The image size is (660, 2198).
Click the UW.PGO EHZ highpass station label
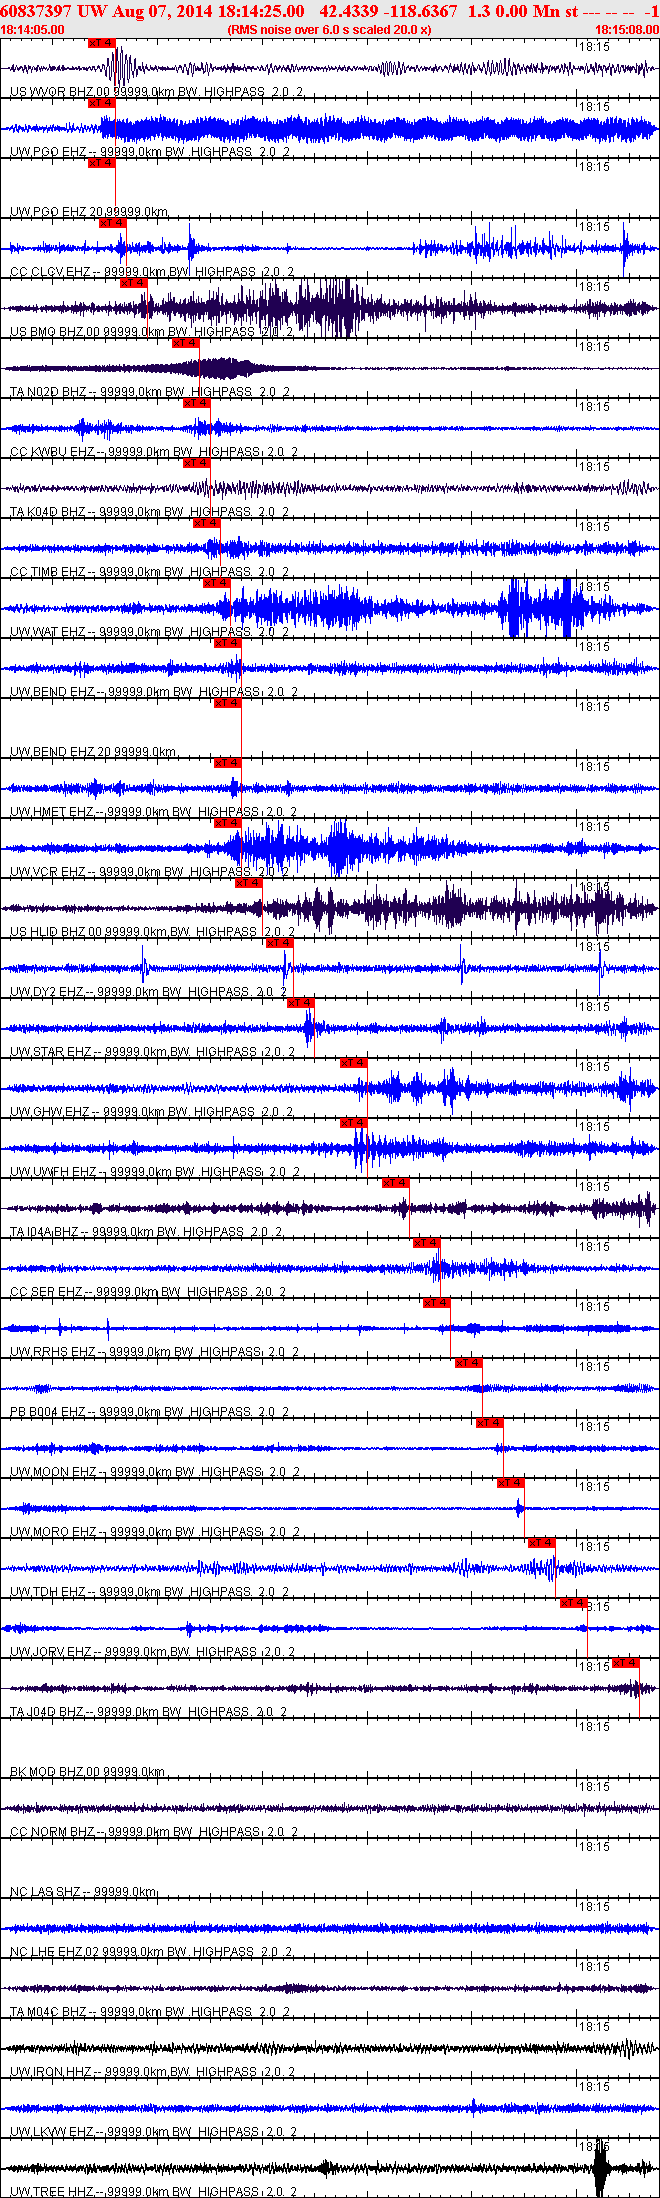tap(150, 152)
